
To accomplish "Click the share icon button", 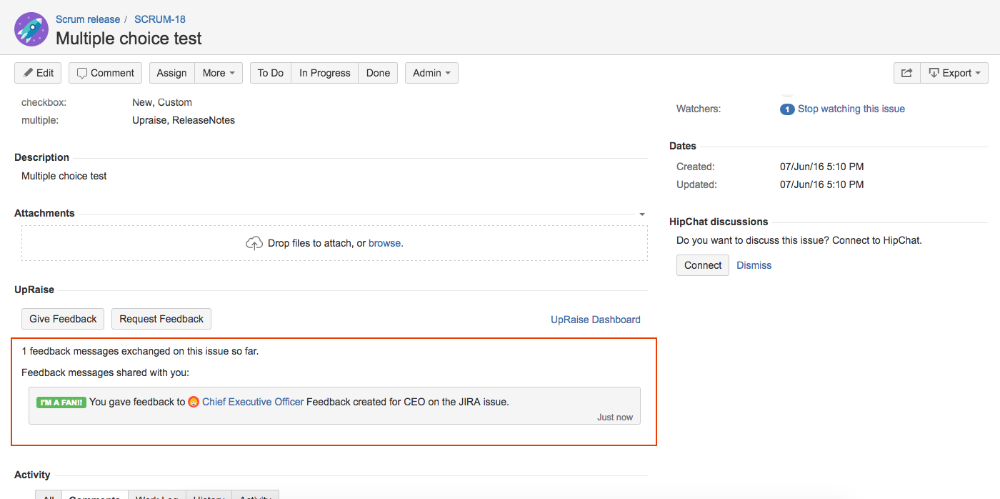I will [x=906, y=73].
